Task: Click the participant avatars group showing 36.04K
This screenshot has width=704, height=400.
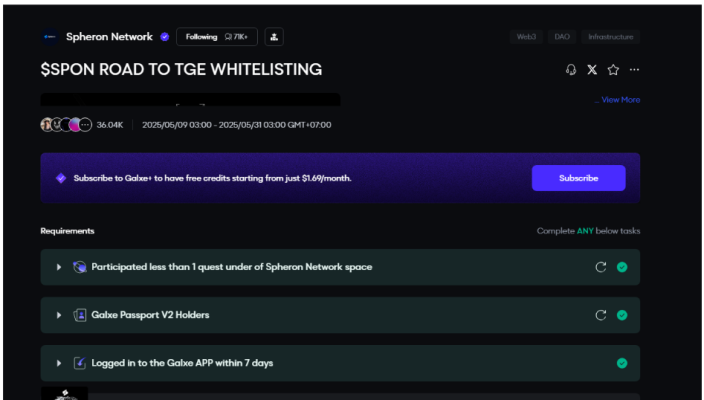Action: click(x=66, y=125)
